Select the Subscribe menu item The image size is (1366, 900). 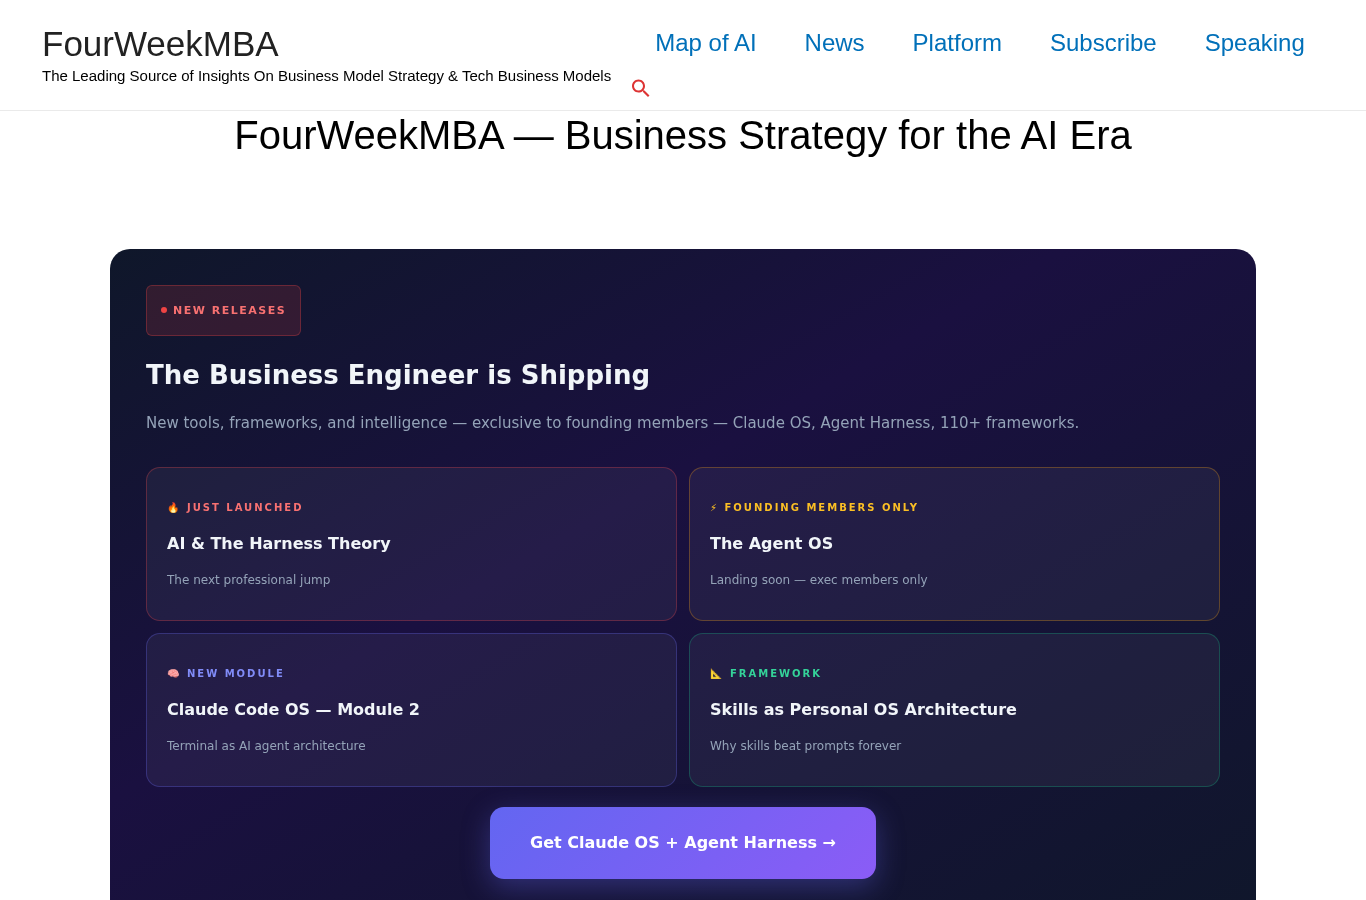pos(1103,43)
